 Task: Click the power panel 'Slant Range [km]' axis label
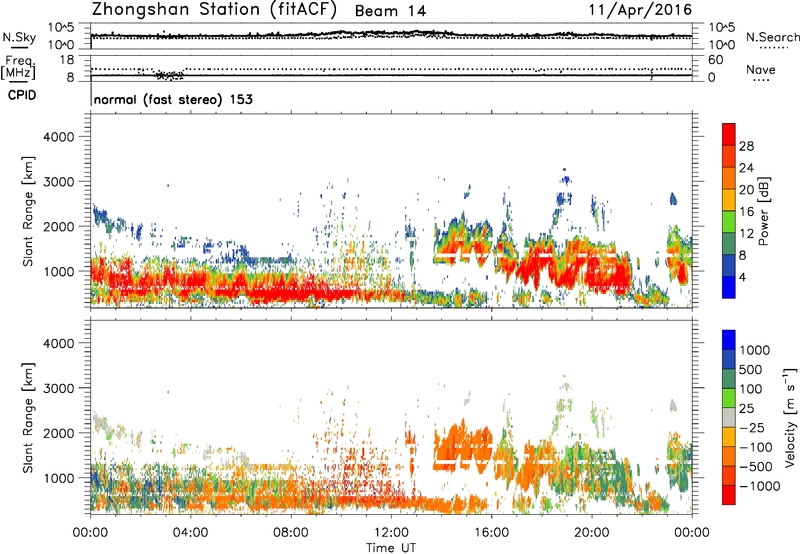tap(28, 211)
